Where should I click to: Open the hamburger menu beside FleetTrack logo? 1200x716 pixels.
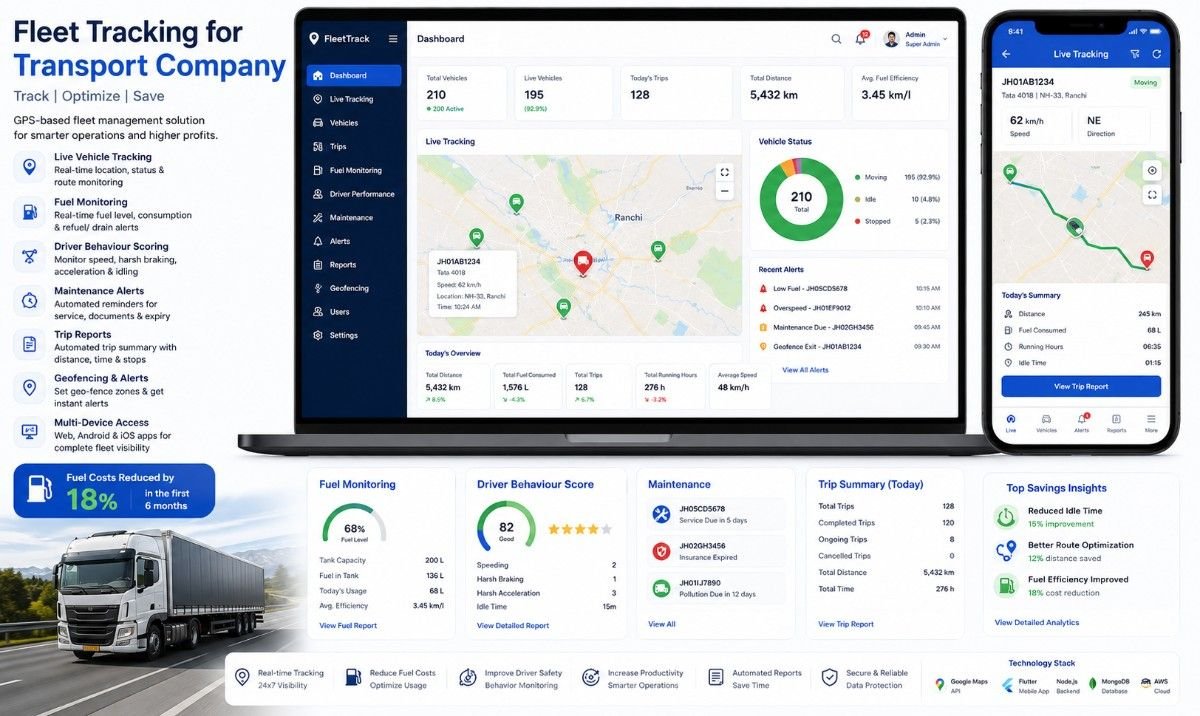[393, 39]
